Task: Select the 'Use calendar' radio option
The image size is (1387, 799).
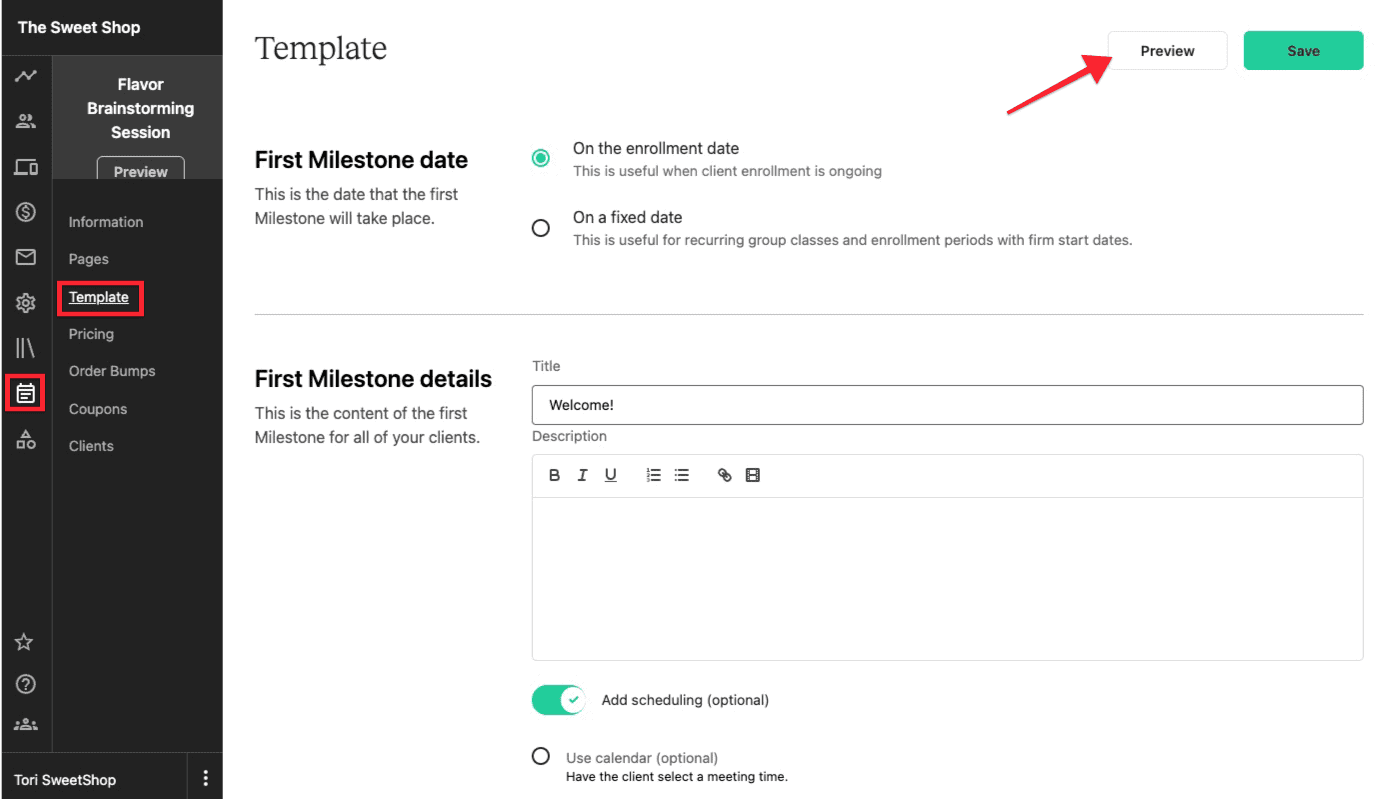Action: pos(541,756)
